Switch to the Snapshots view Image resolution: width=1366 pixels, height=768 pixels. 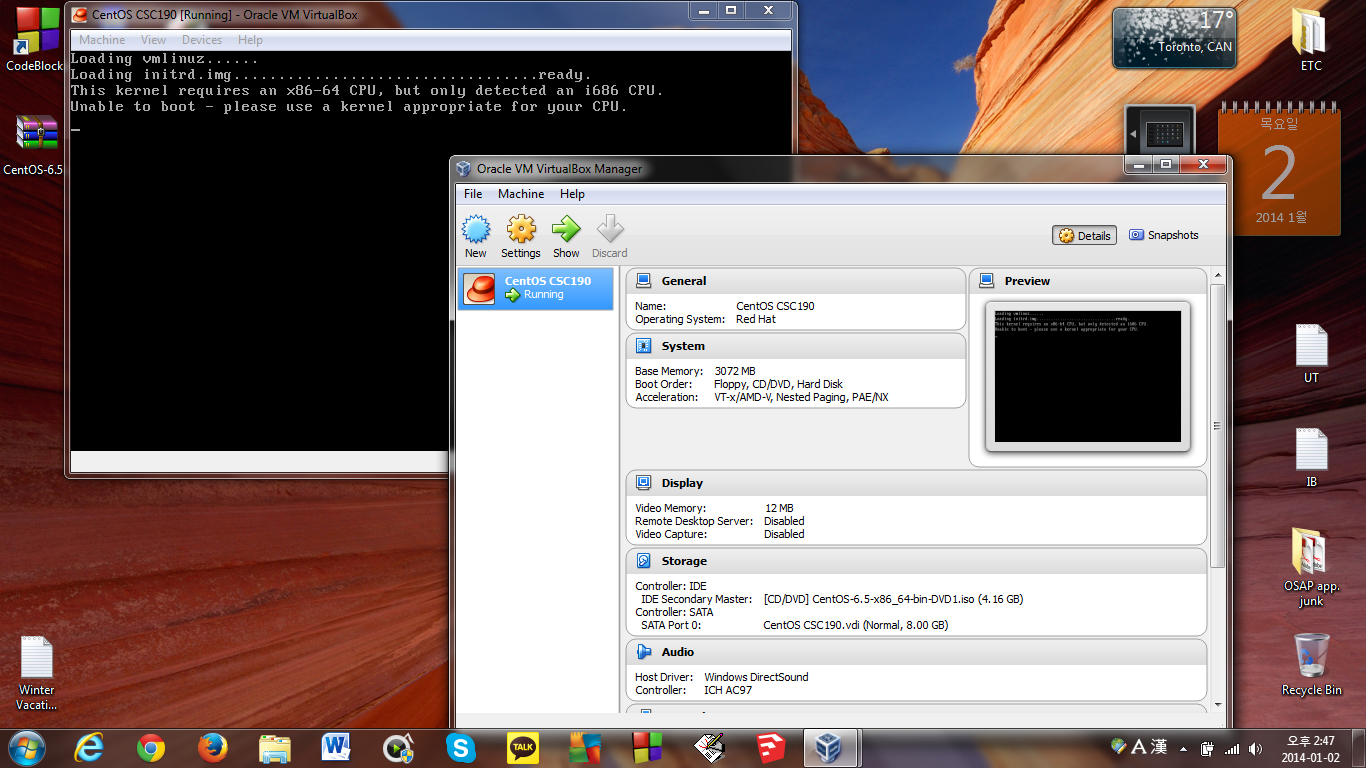(1164, 236)
